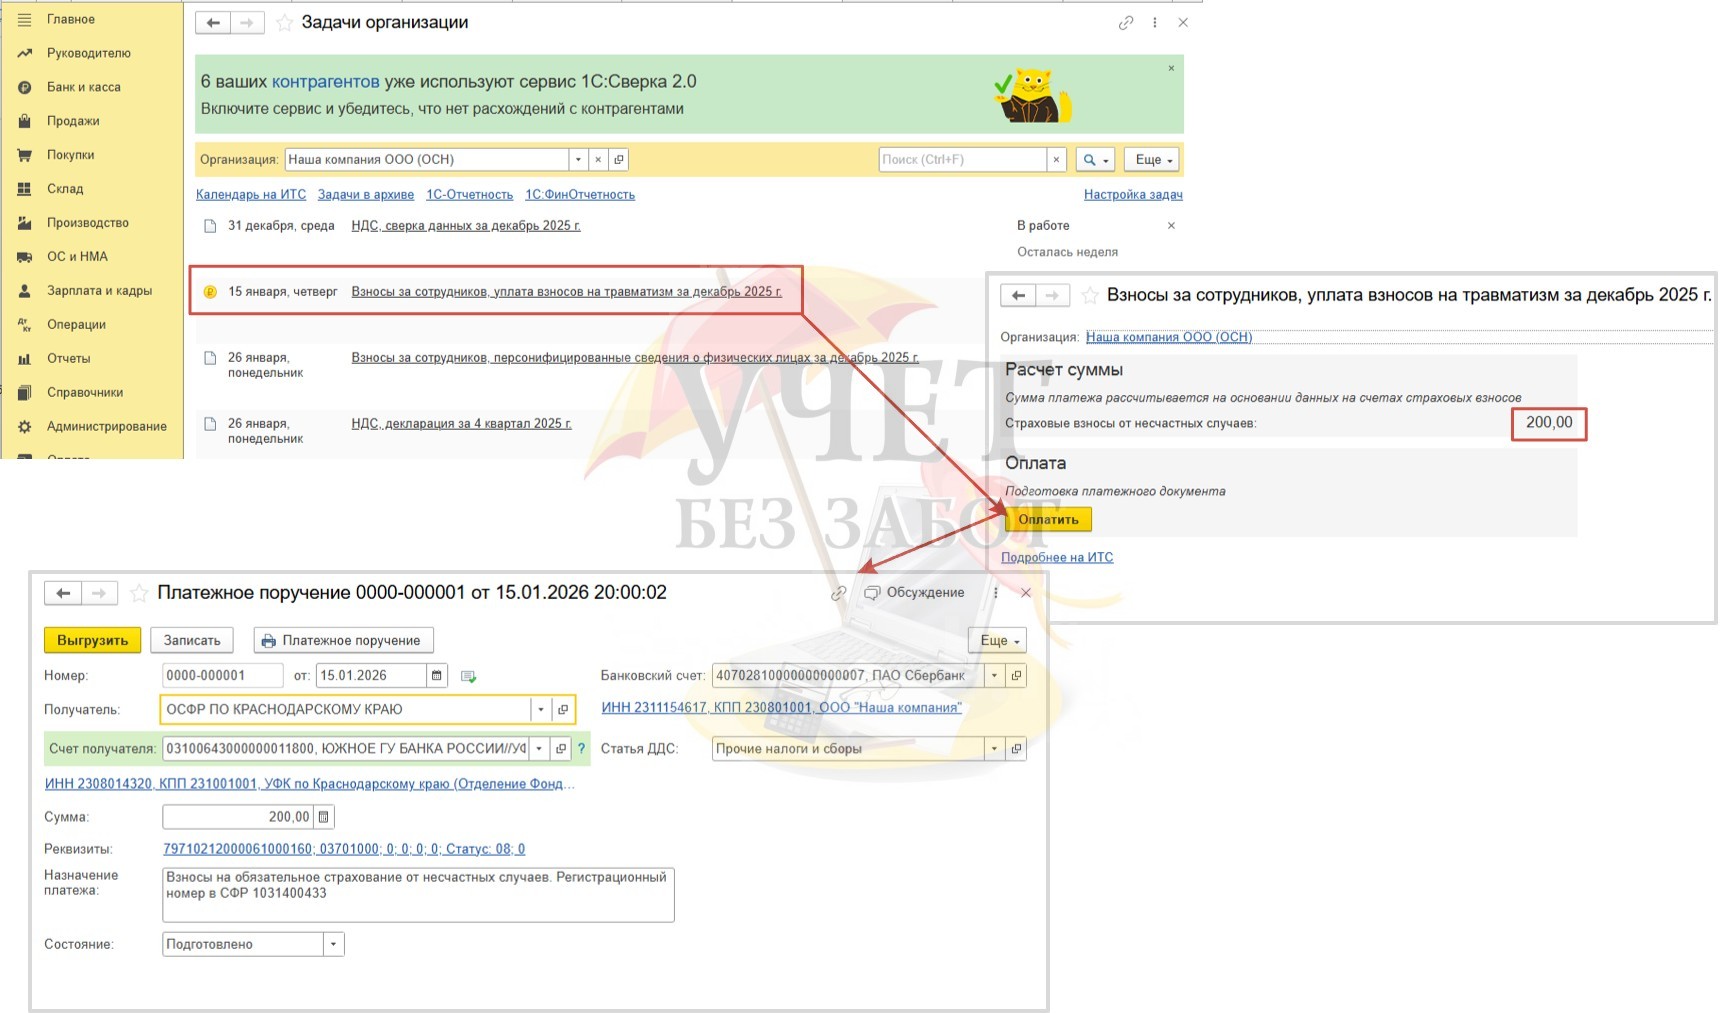Open Зарплата и кадры section
This screenshot has width=1722, height=1013.
tap(99, 291)
